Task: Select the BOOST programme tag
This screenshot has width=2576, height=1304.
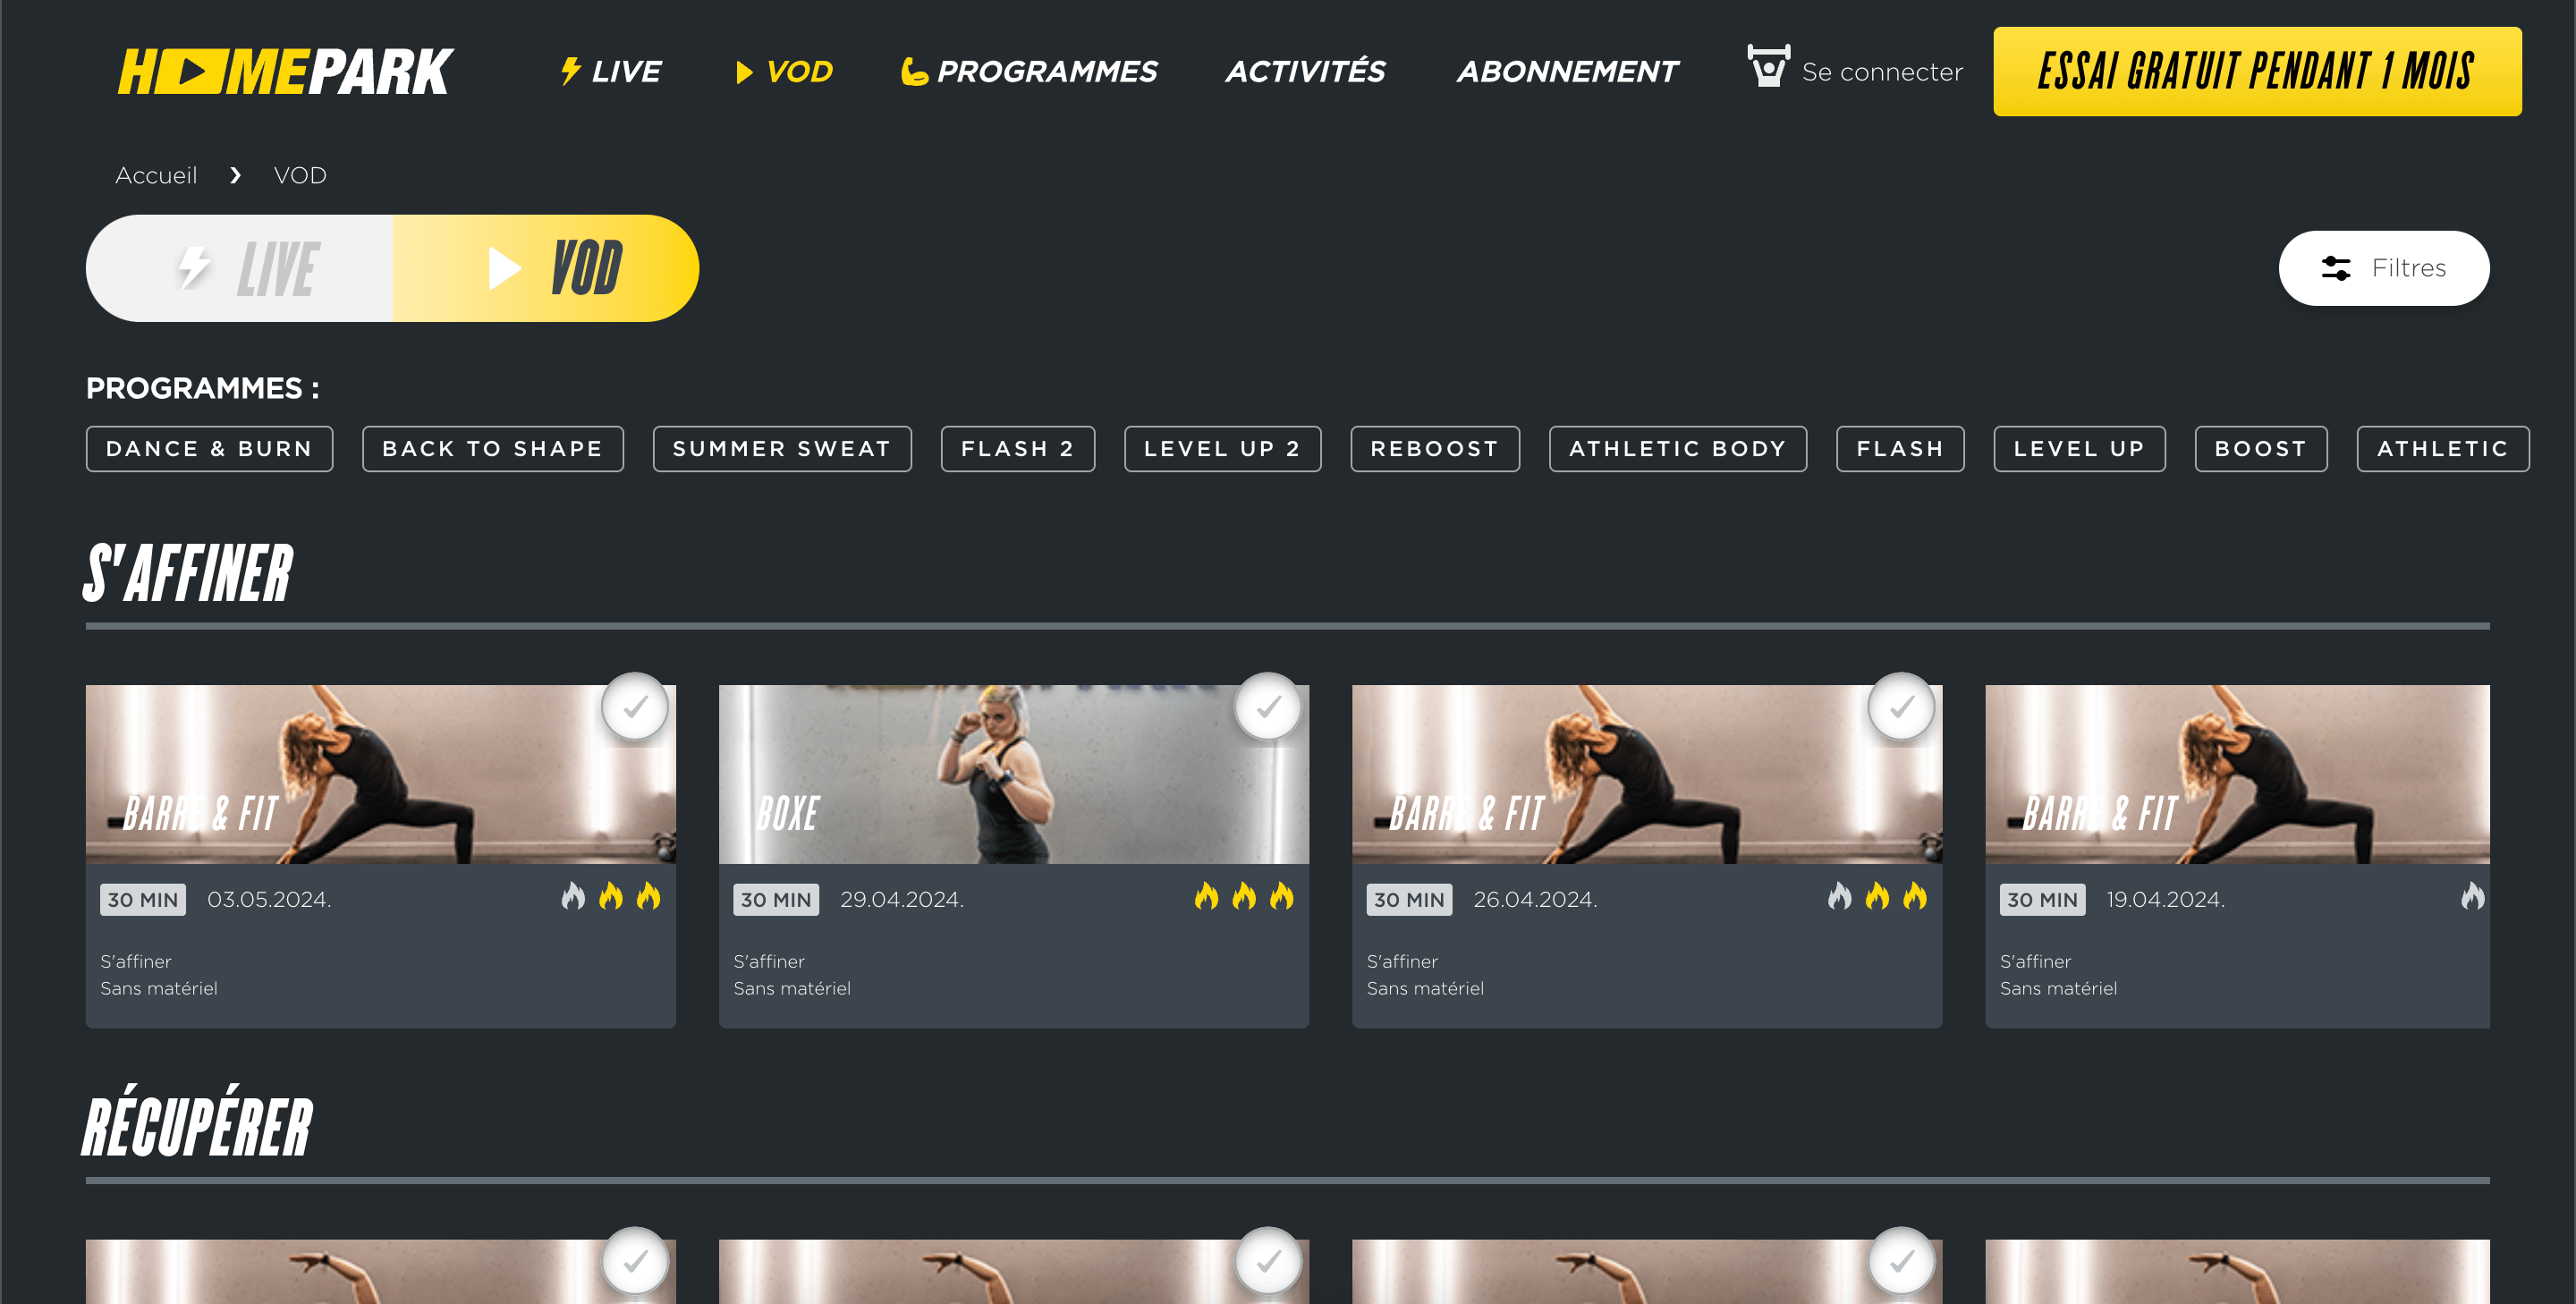Action: (x=2260, y=449)
